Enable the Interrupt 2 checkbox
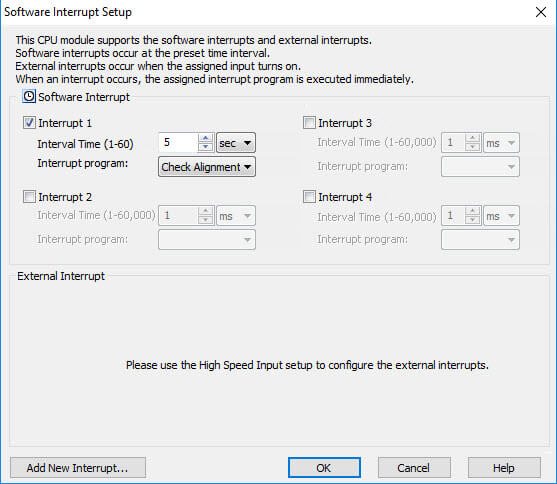Viewport: 557px width, 484px height. coord(29,197)
